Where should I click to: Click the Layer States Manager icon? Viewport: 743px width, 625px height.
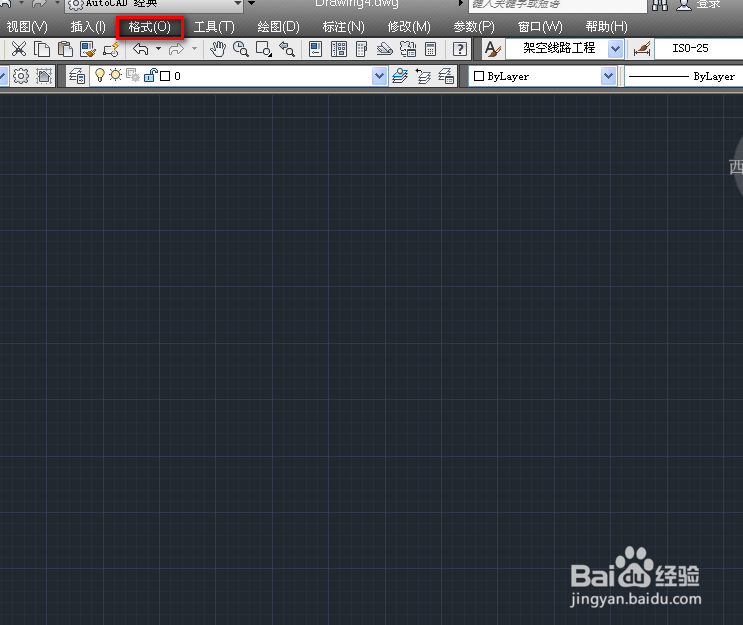click(446, 76)
